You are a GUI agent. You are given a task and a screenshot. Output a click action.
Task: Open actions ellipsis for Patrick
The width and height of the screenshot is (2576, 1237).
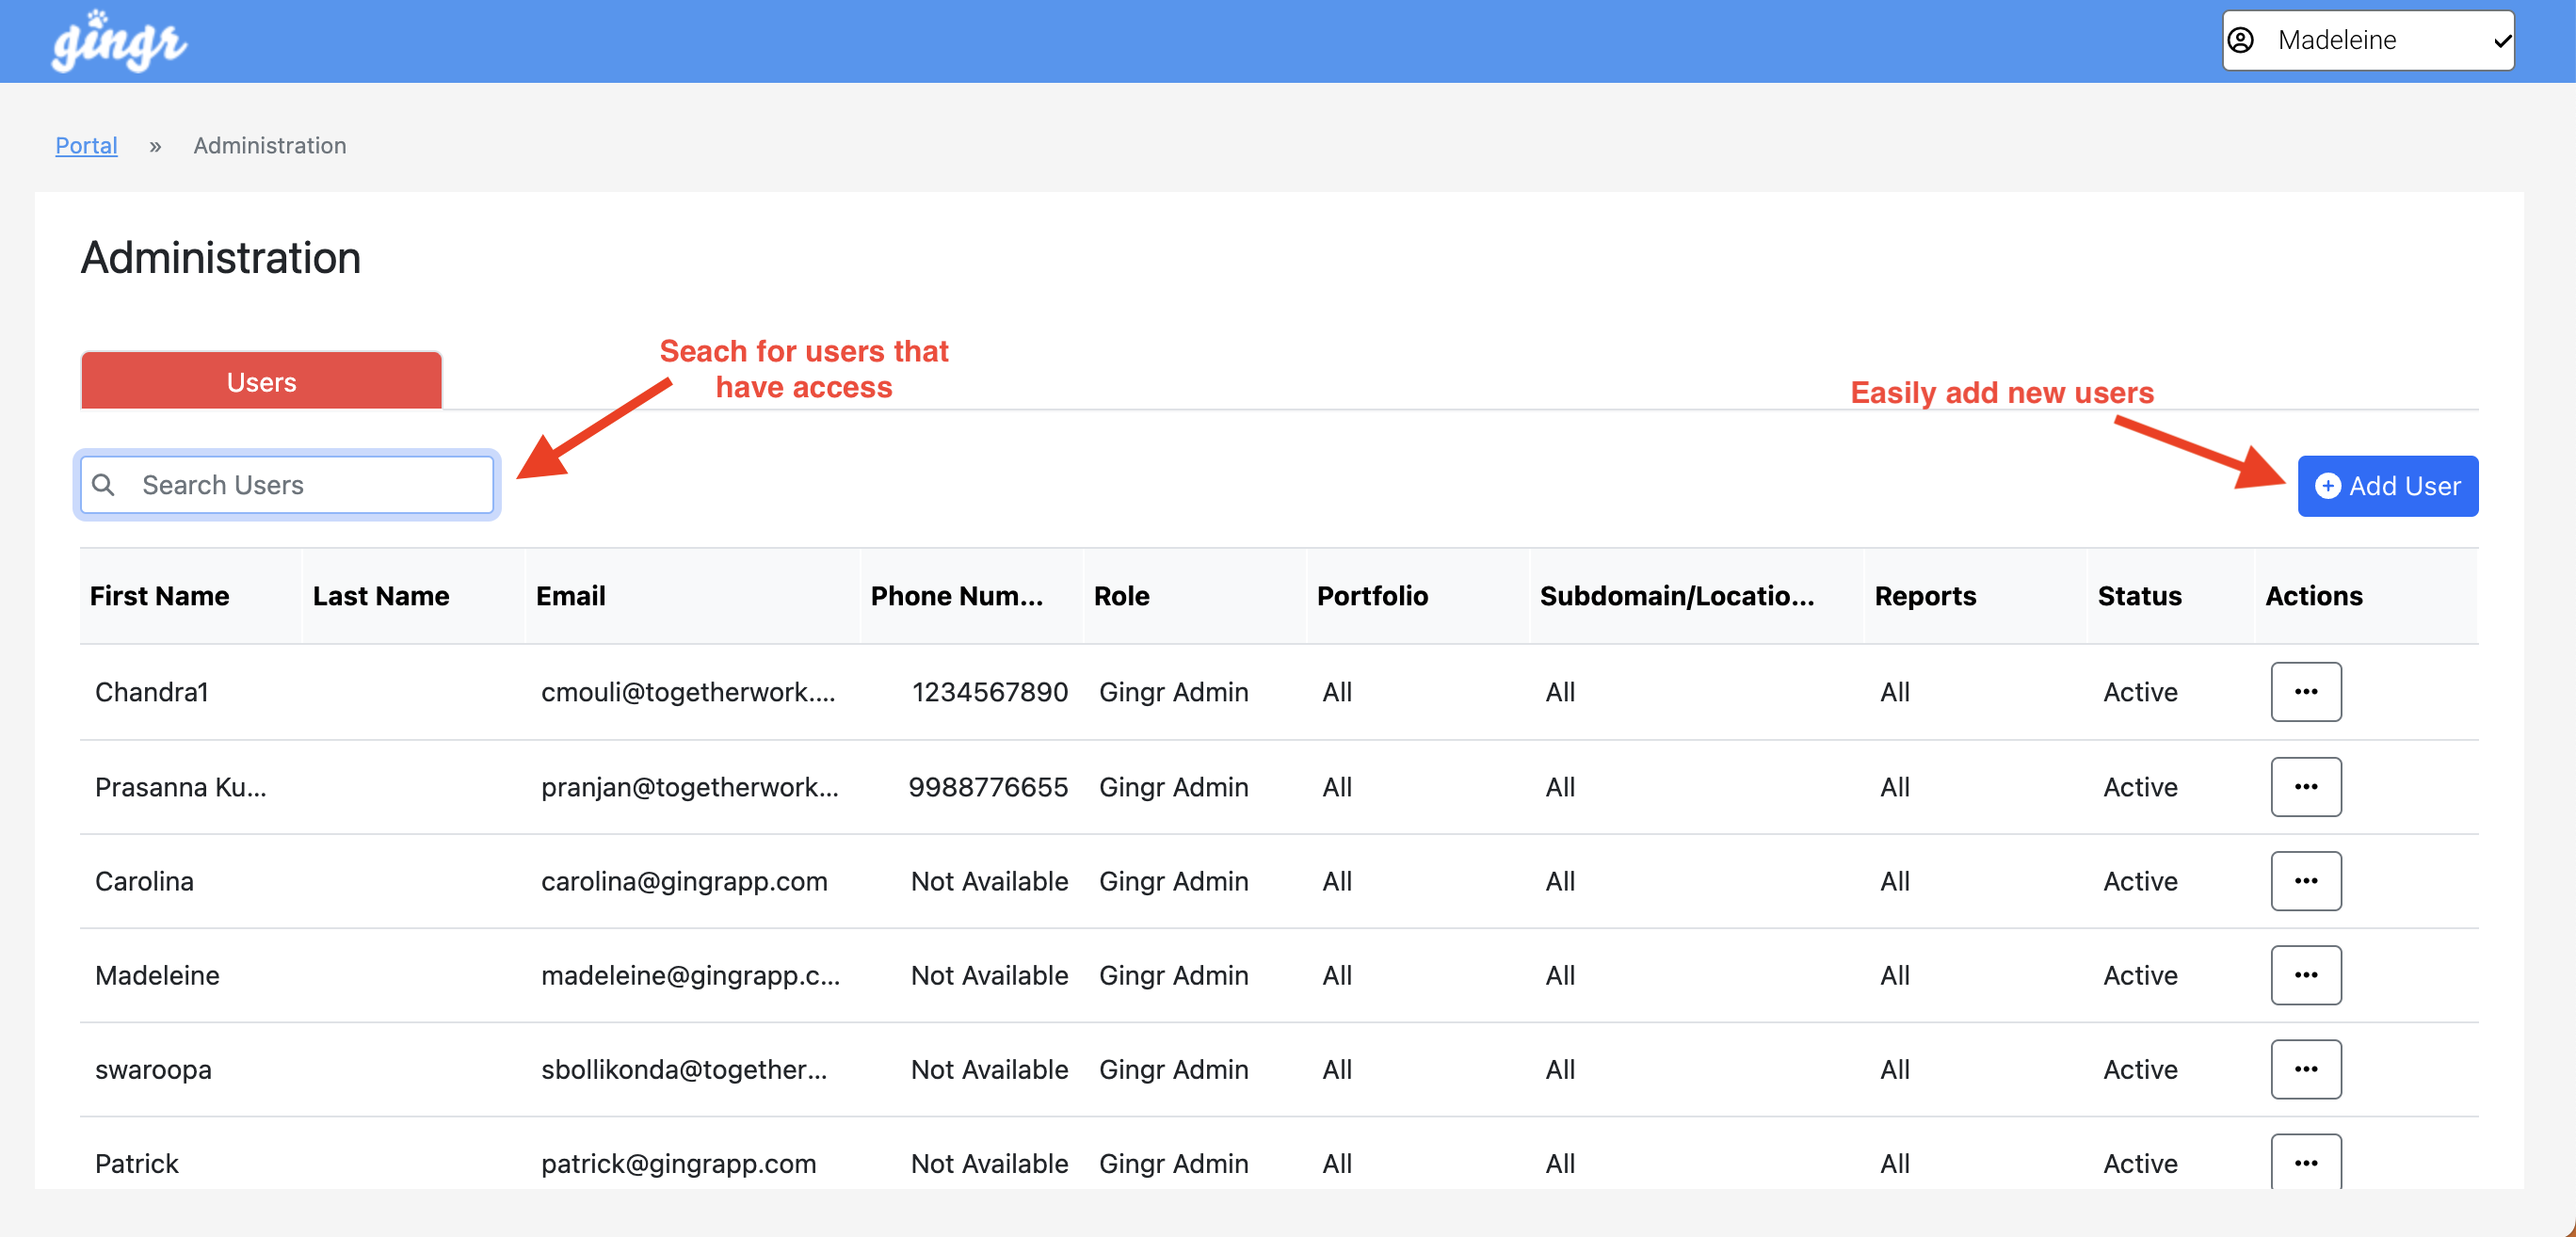[x=2305, y=1162]
